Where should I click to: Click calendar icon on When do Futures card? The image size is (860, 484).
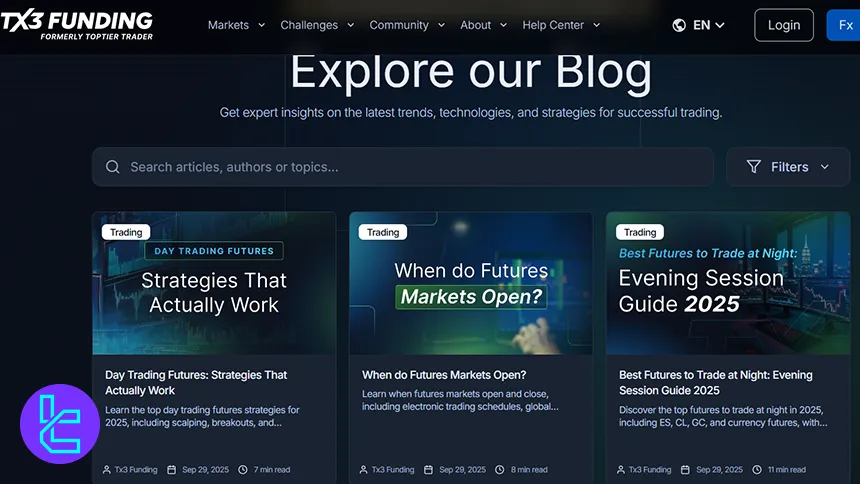click(x=429, y=469)
